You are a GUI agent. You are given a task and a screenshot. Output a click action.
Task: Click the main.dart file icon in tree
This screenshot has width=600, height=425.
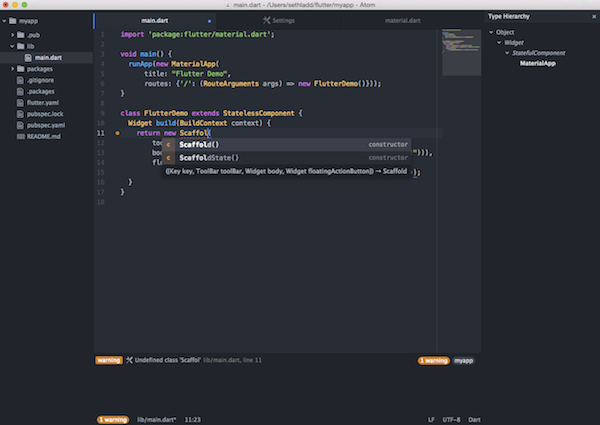[x=28, y=57]
